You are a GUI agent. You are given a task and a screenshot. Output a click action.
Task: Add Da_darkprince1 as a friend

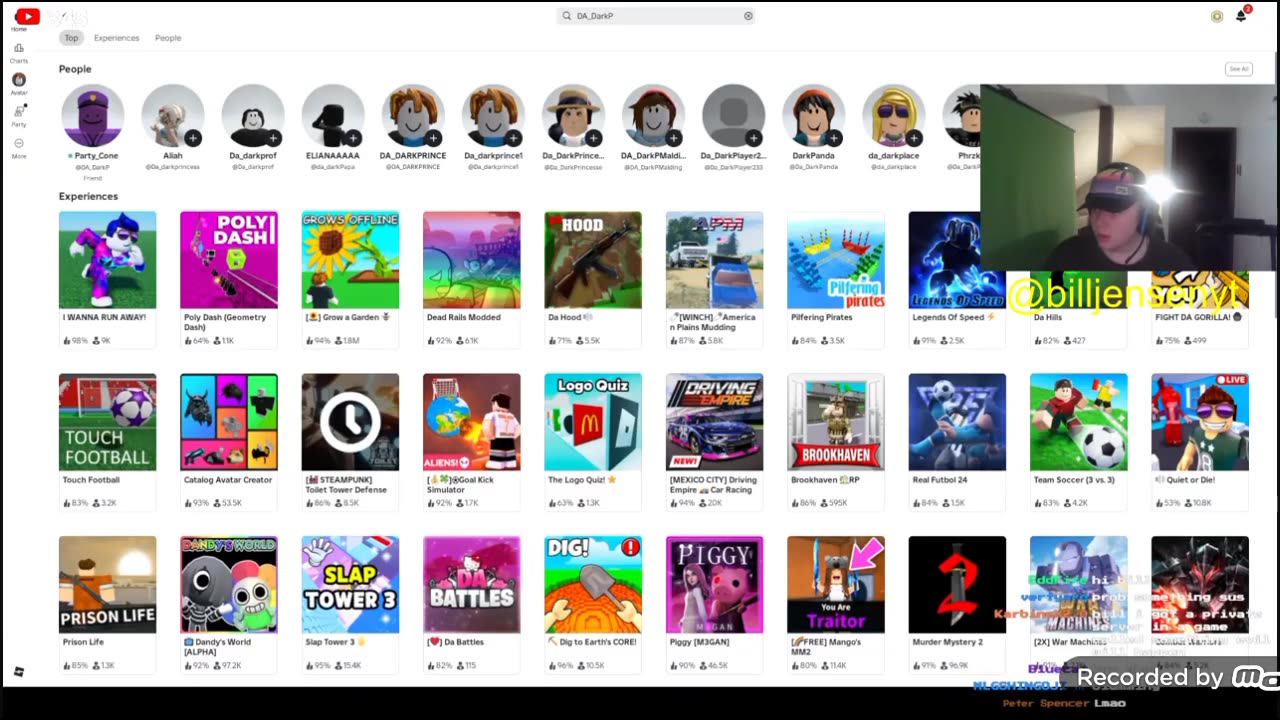point(513,138)
